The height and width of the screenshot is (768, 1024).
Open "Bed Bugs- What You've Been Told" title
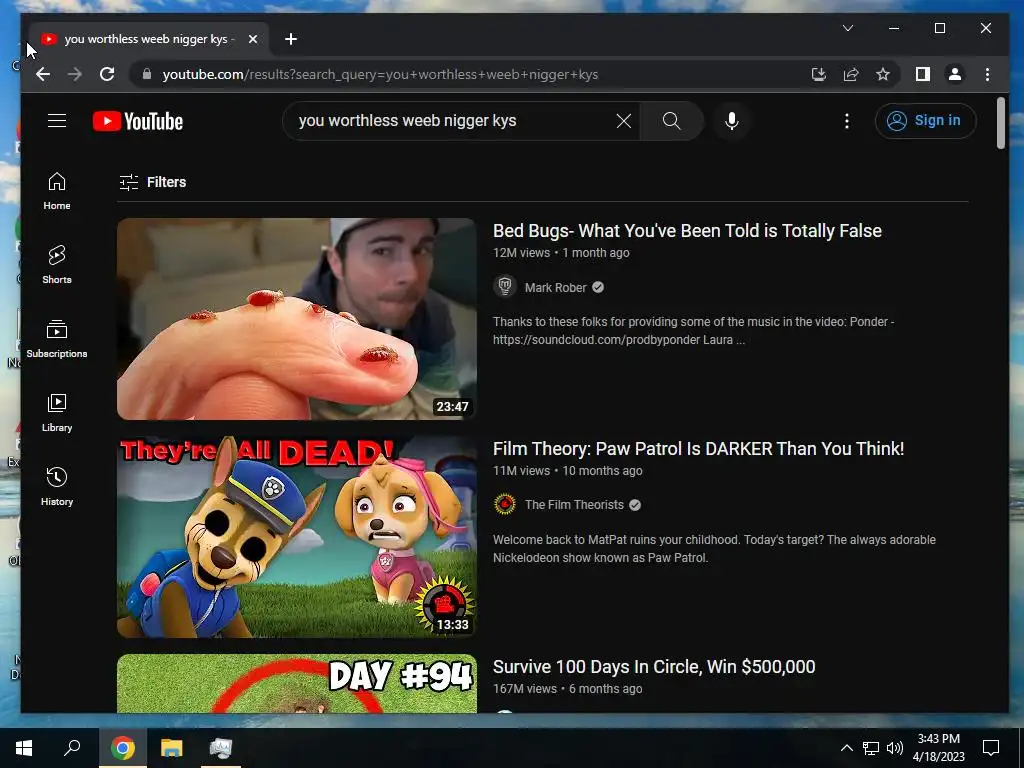coord(687,231)
